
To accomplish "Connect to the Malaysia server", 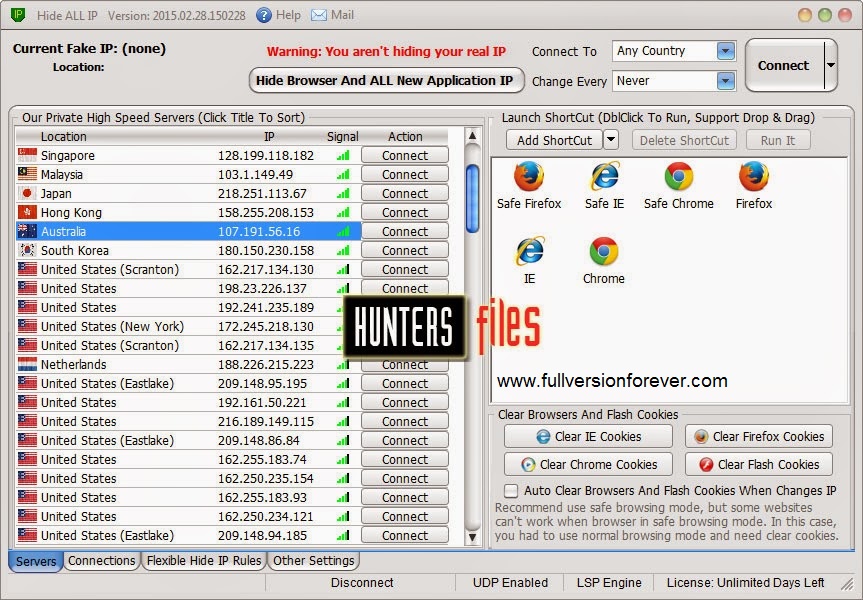I will pyautogui.click(x=405, y=174).
